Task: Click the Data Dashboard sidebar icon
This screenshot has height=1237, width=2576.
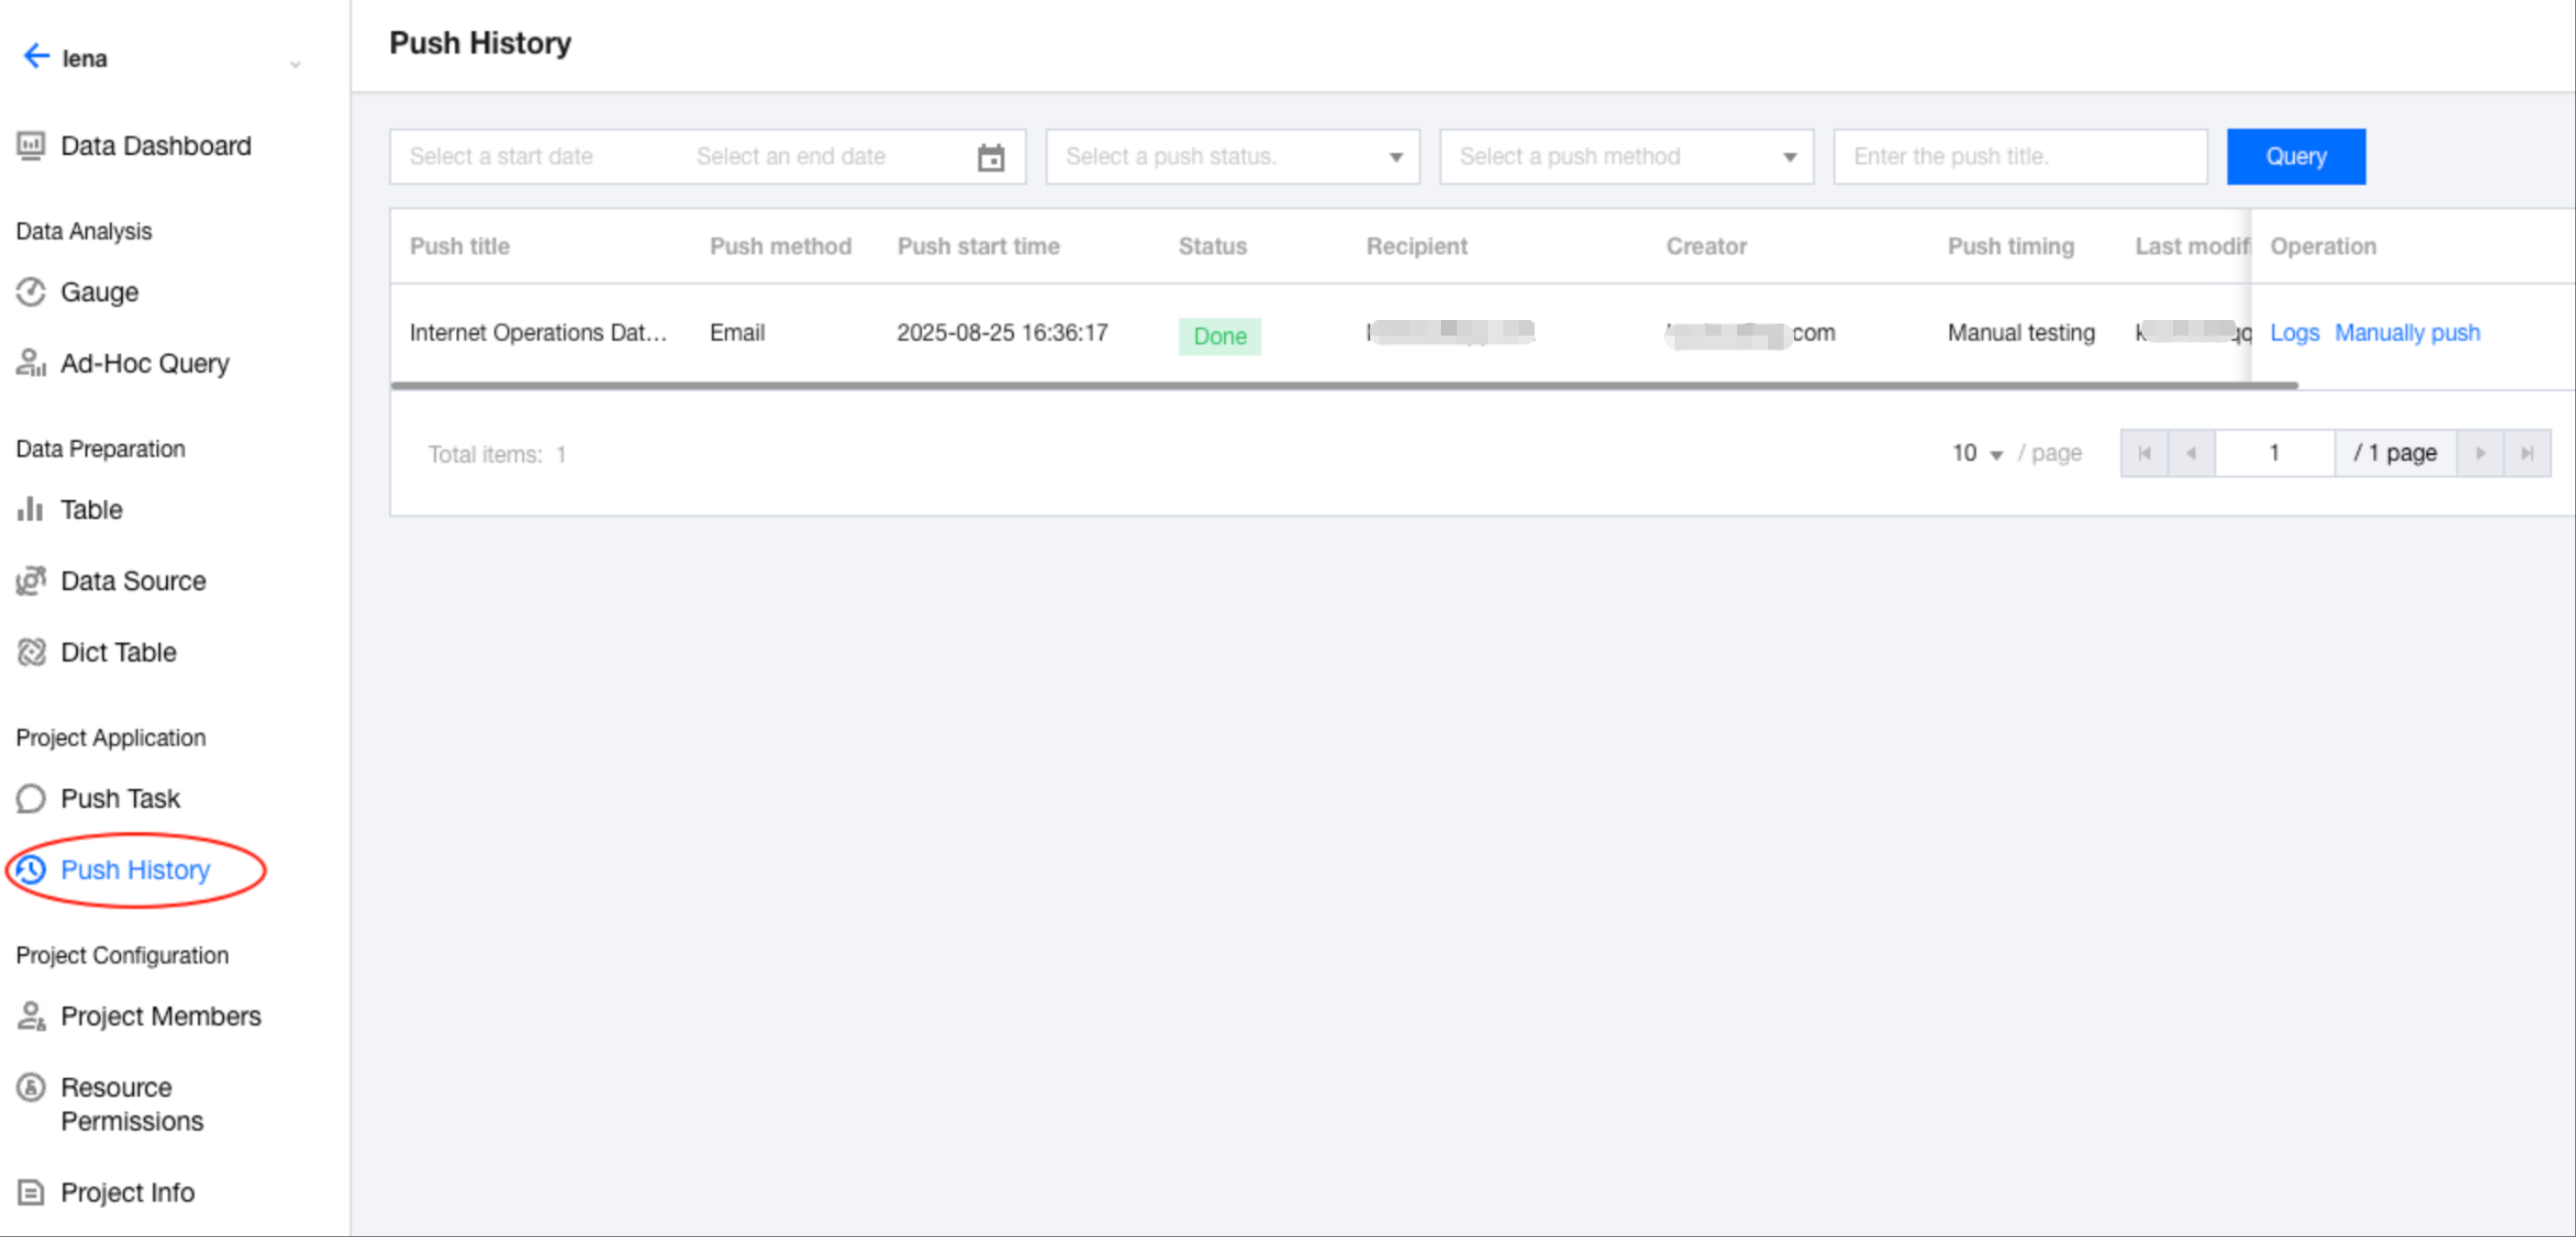Action: [31, 146]
